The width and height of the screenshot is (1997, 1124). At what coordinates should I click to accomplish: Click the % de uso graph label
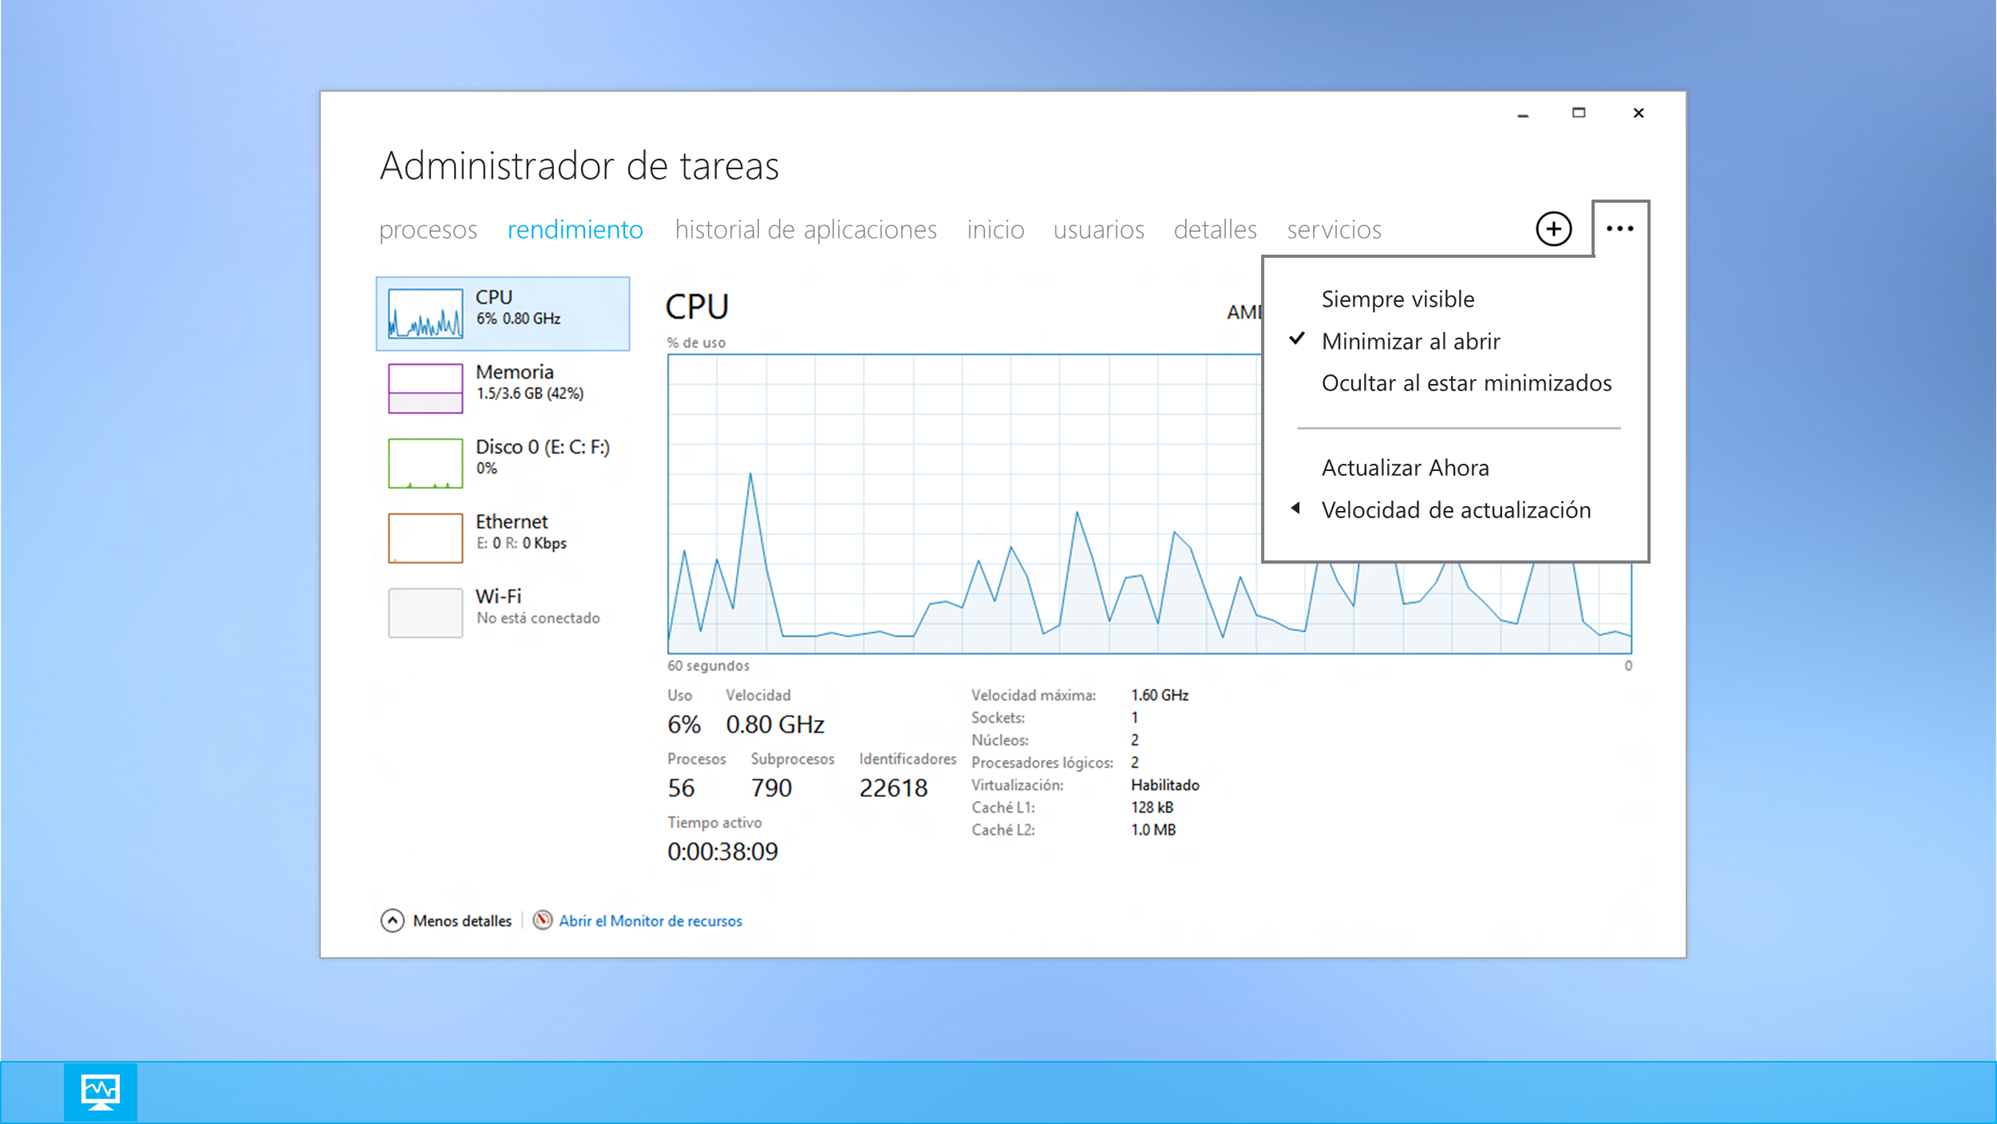click(696, 343)
